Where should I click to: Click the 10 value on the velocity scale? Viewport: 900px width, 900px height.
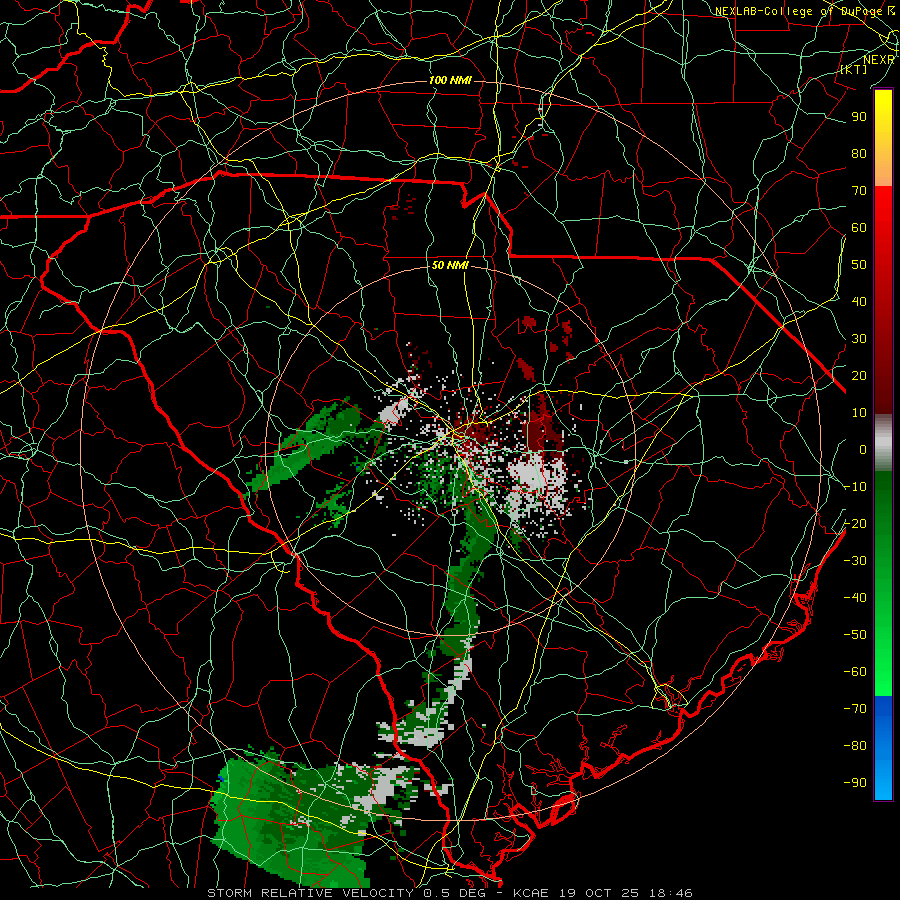click(x=859, y=413)
